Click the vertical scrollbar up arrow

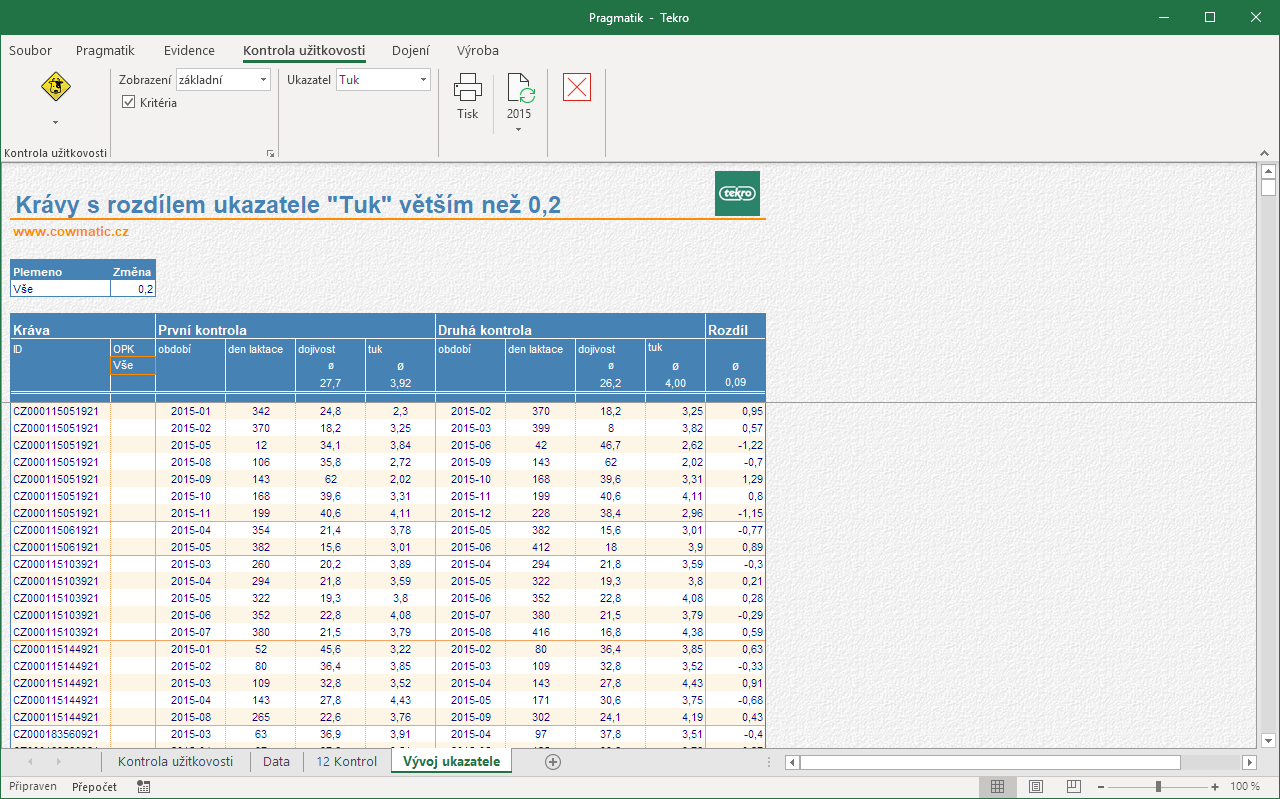click(1268, 171)
